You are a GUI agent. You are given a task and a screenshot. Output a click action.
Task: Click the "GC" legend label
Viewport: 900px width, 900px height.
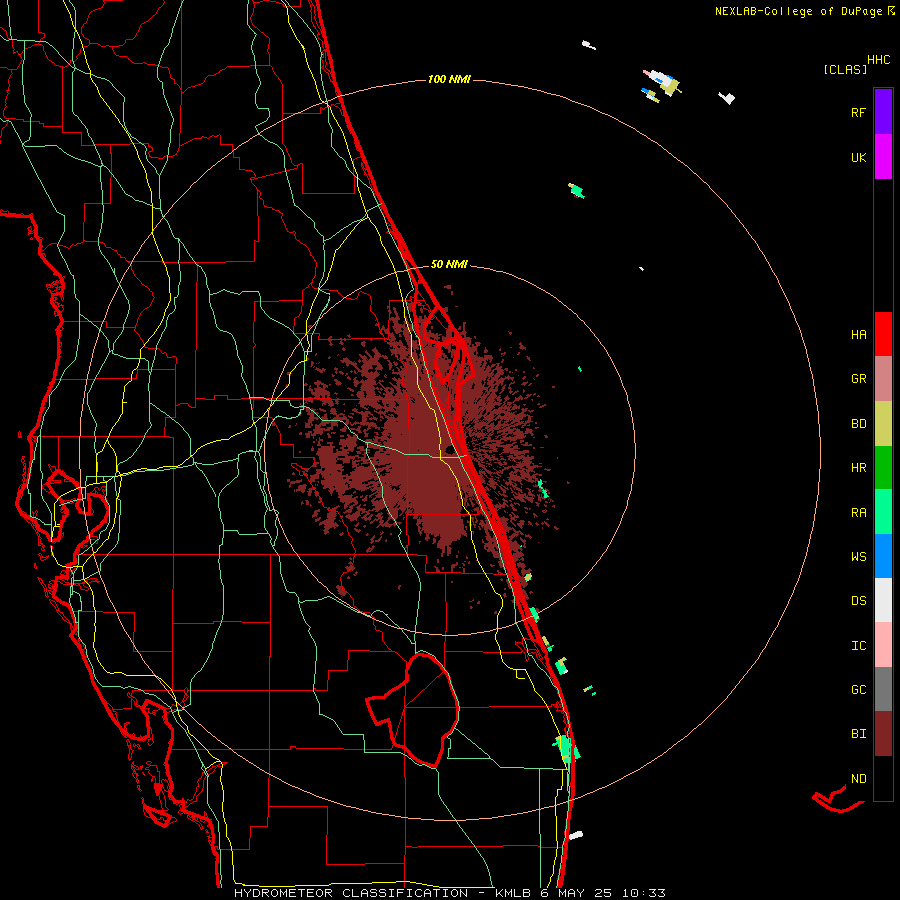(858, 690)
